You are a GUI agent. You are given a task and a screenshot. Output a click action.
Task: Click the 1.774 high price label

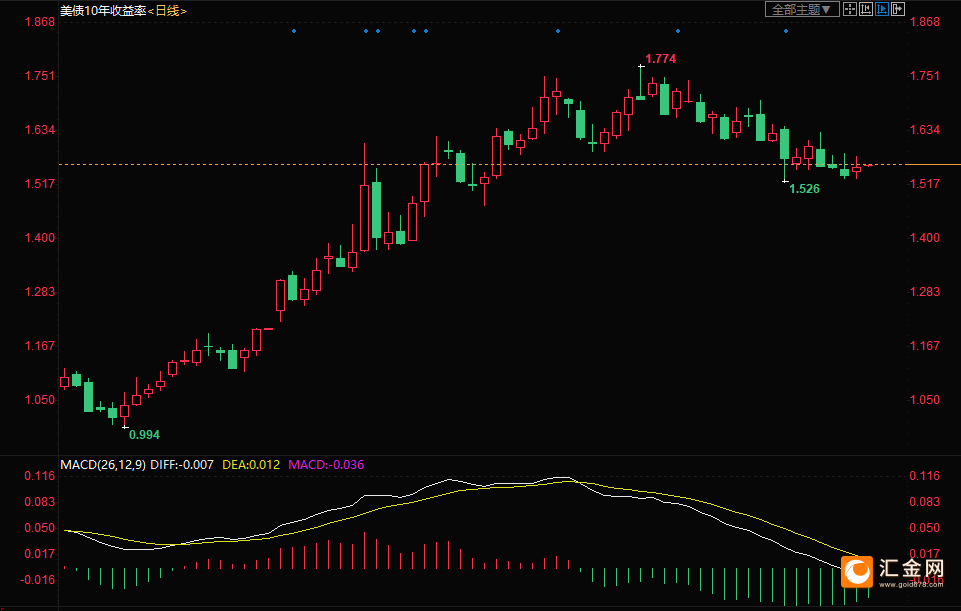point(661,59)
